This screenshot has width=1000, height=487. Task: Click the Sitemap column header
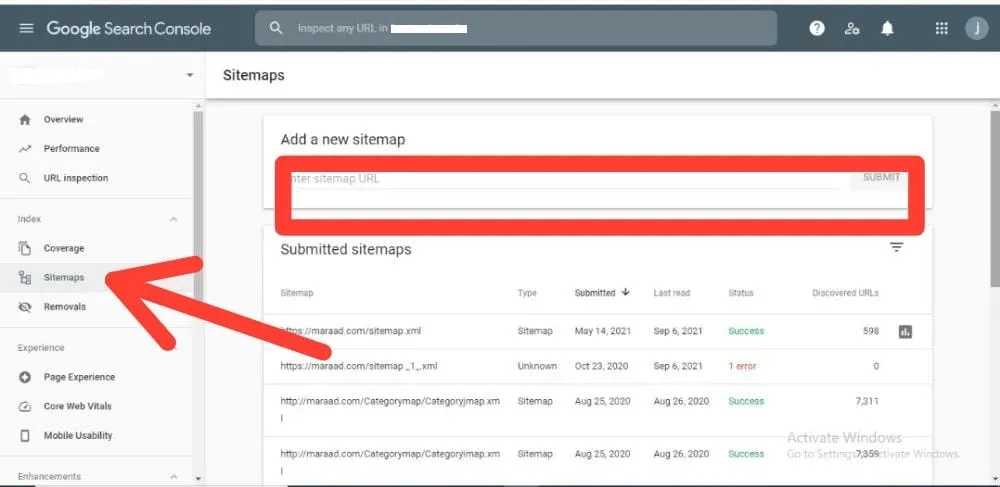pyautogui.click(x=297, y=293)
